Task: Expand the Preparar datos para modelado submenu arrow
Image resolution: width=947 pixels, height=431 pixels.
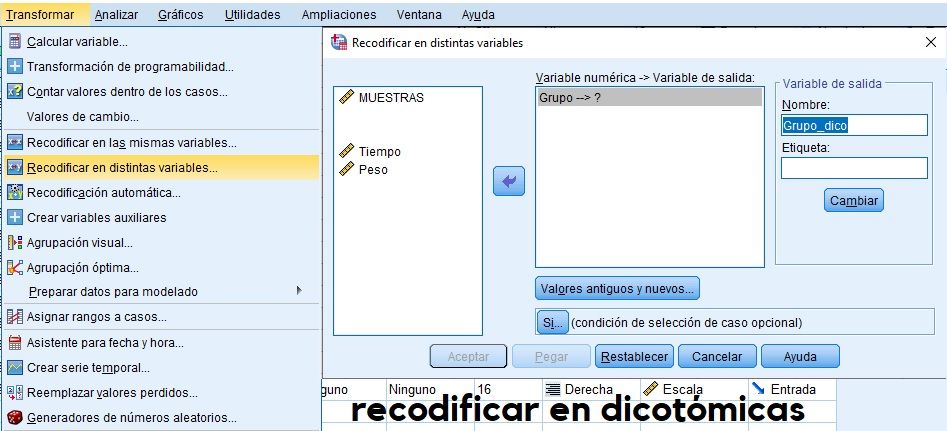Action: tap(299, 290)
